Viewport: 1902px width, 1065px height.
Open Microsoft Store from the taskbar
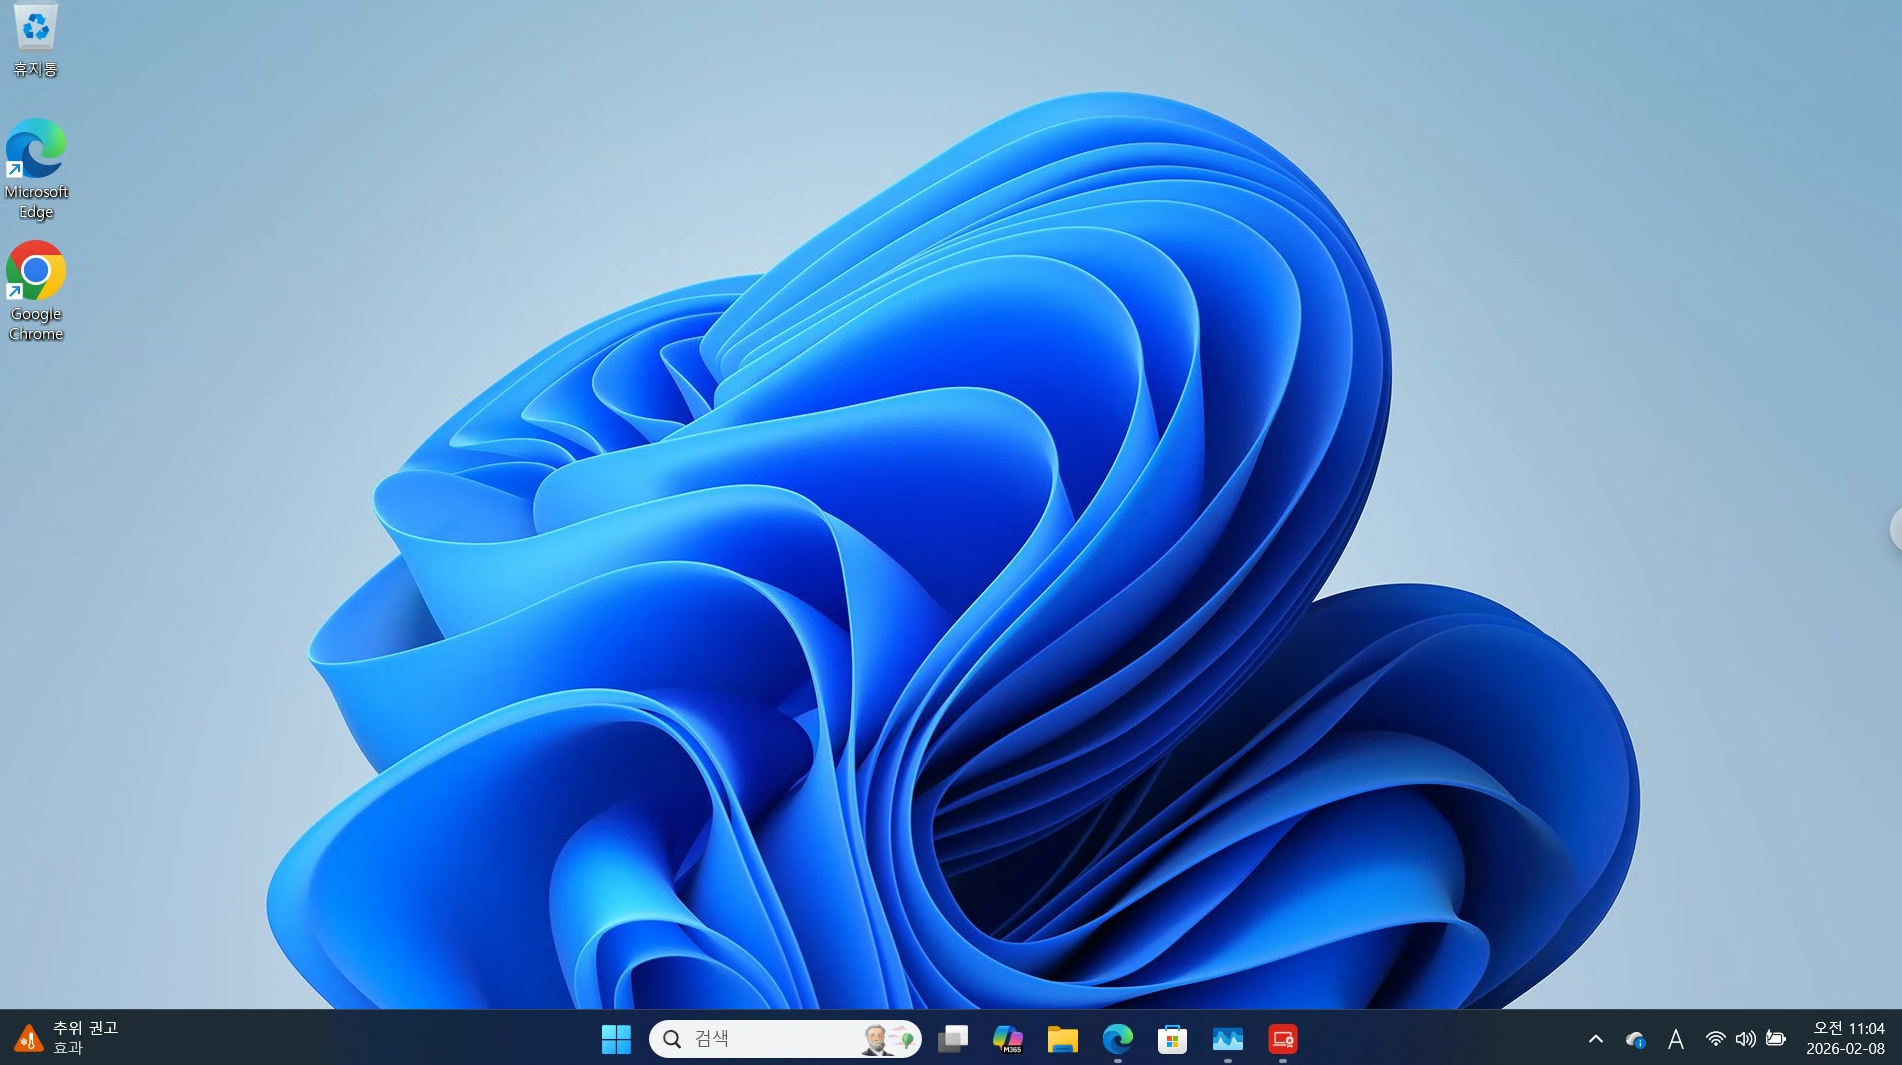(1172, 1039)
